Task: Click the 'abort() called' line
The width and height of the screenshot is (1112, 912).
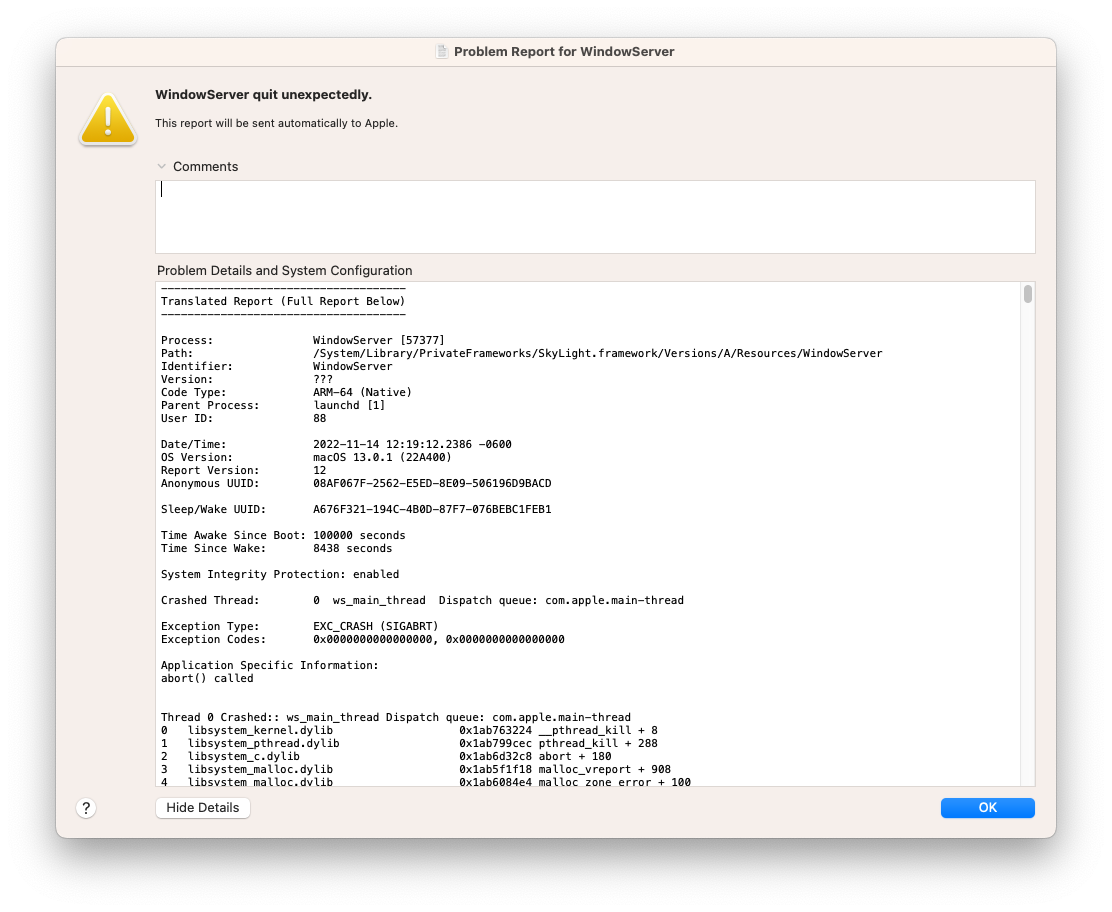Action: point(207,679)
